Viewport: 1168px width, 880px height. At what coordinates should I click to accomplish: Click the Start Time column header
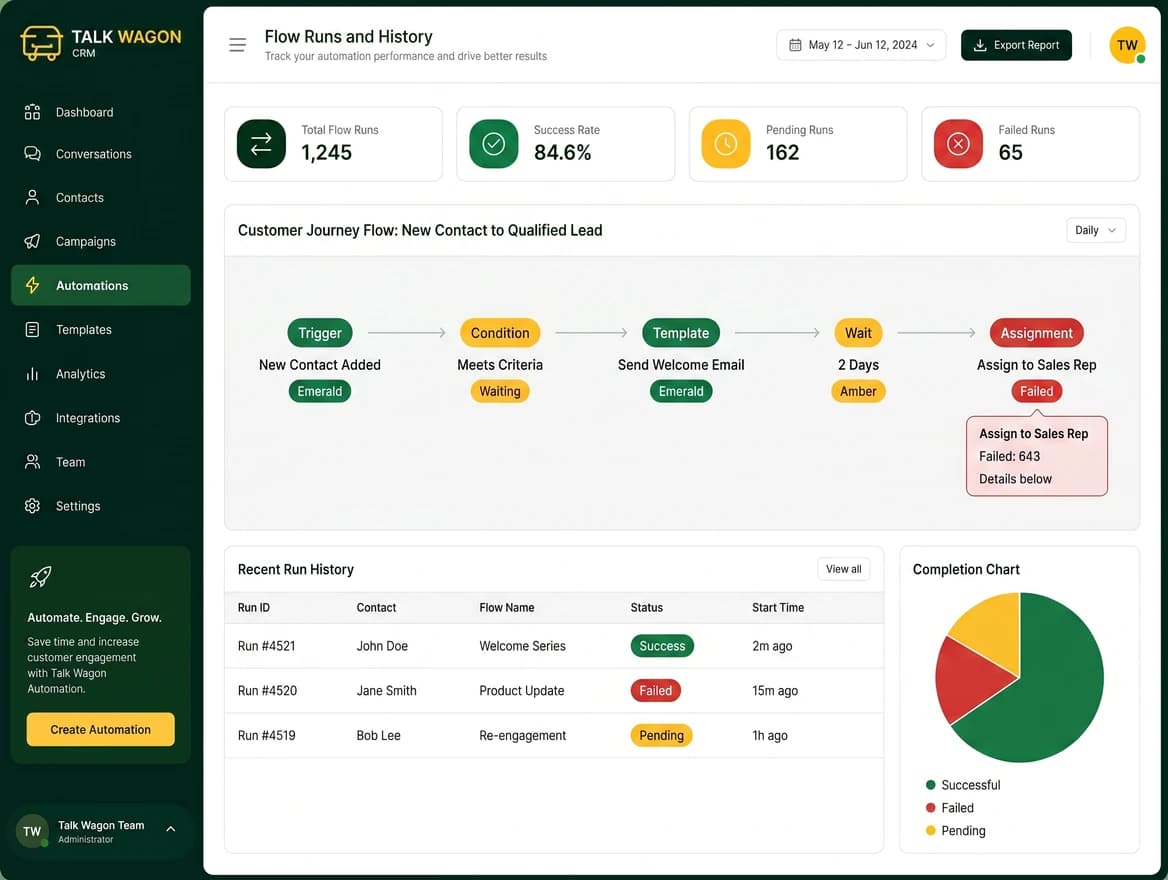[778, 607]
